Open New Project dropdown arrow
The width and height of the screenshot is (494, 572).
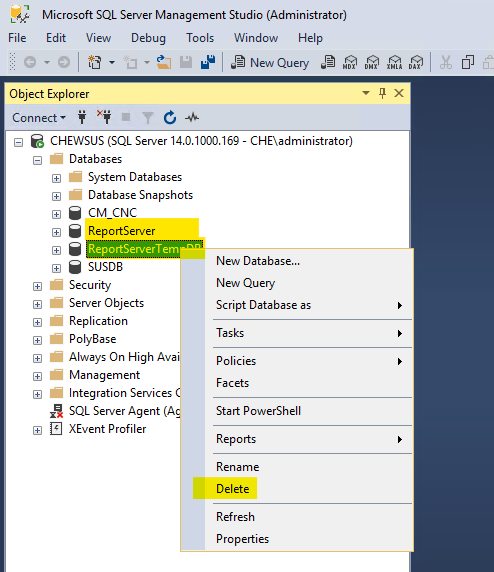point(112,62)
